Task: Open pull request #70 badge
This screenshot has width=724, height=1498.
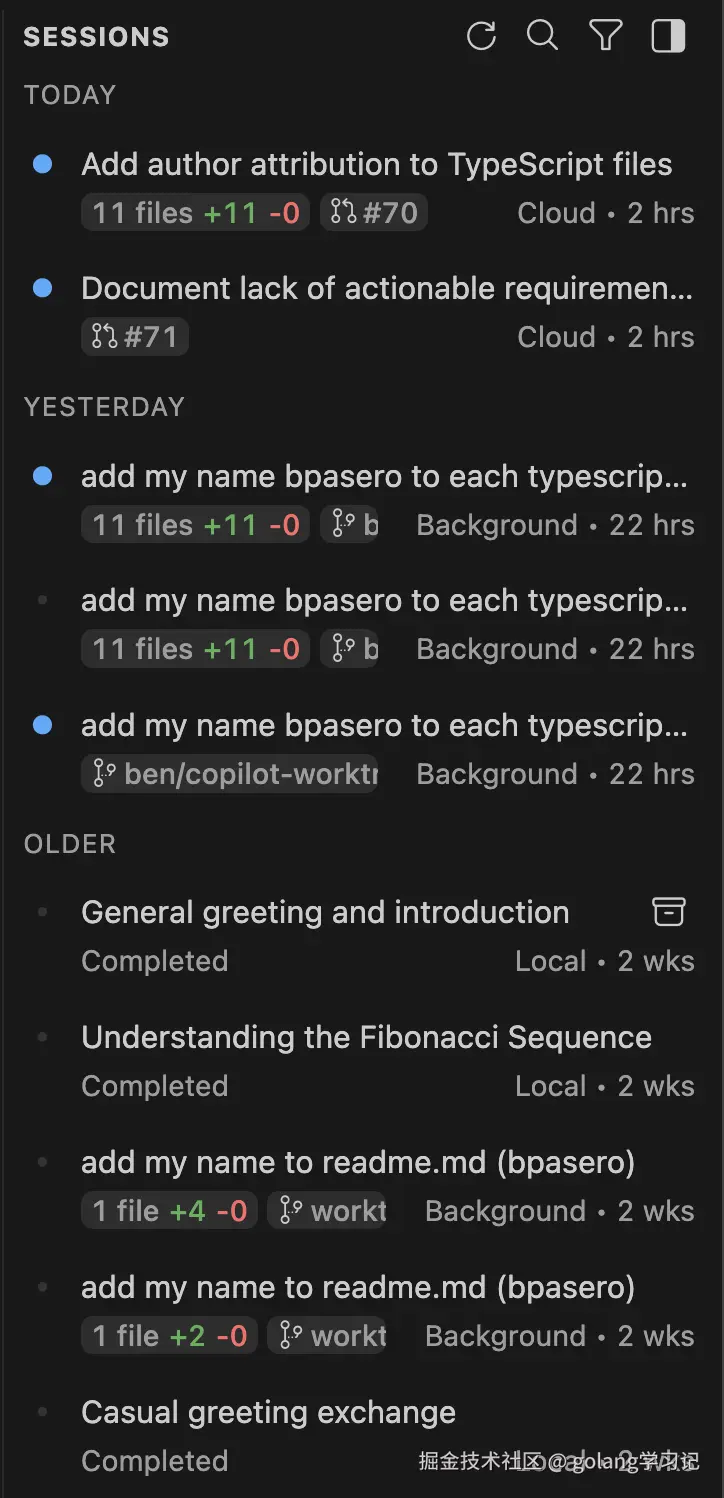Action: 374,213
